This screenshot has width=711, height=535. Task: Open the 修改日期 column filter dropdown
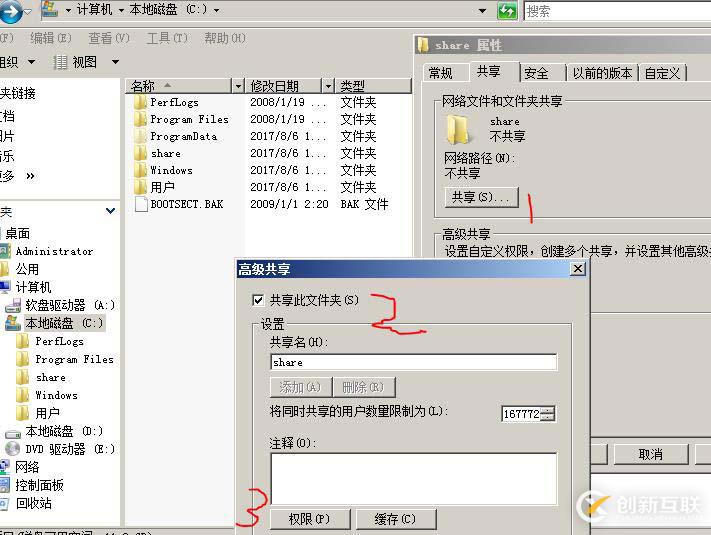point(328,85)
